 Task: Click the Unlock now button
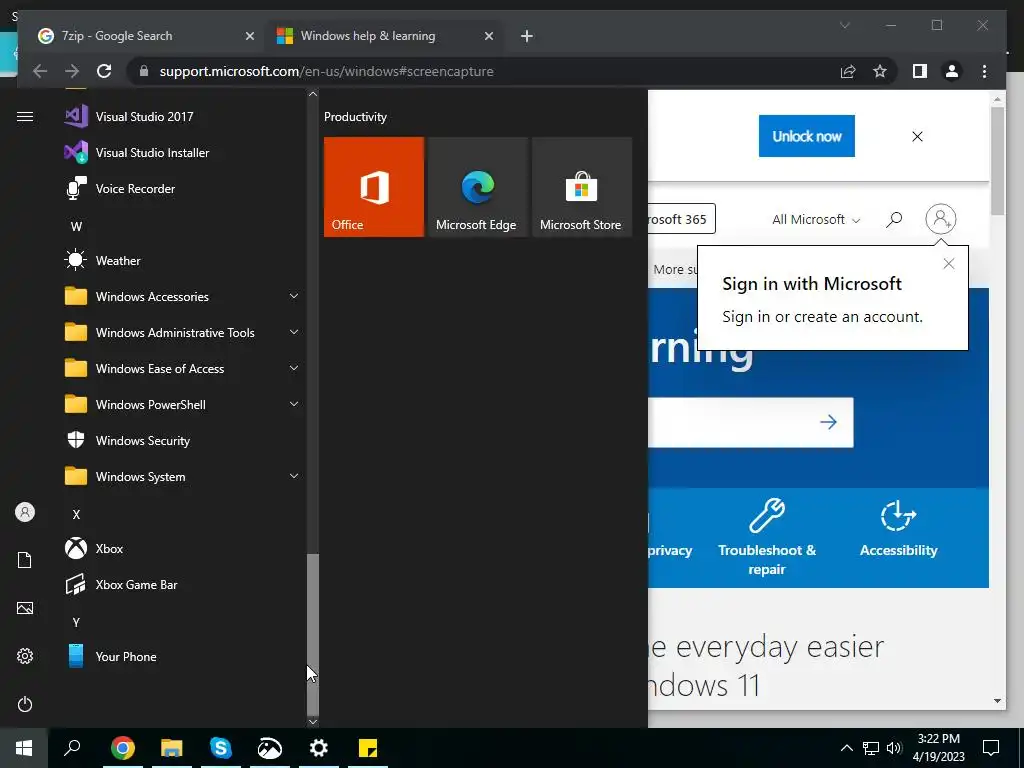click(x=807, y=136)
